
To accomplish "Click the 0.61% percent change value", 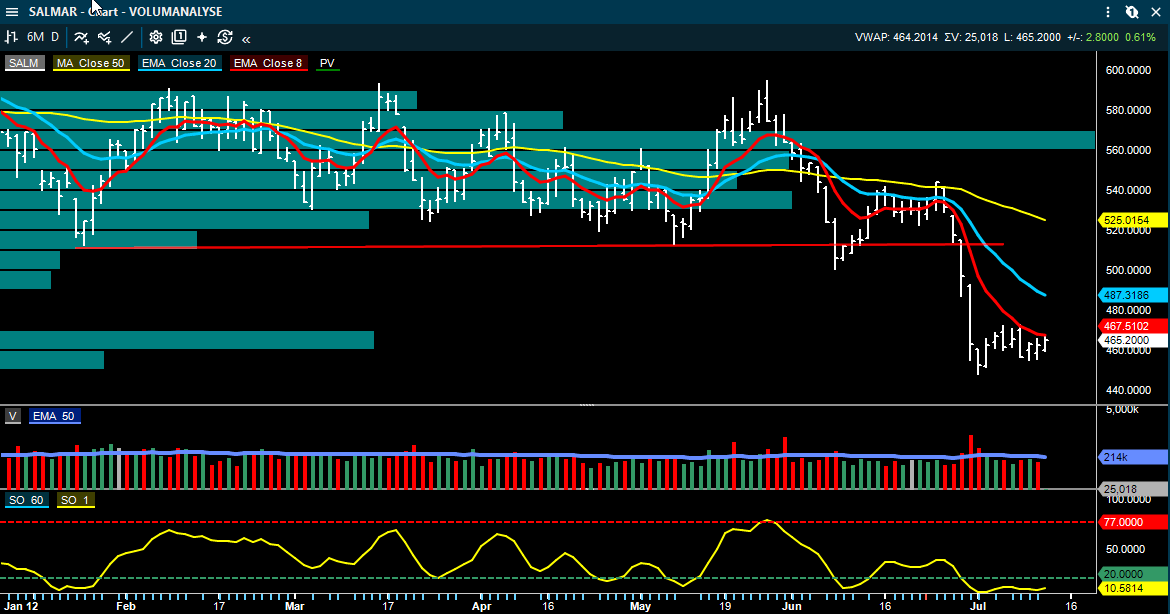I will tap(1141, 37).
